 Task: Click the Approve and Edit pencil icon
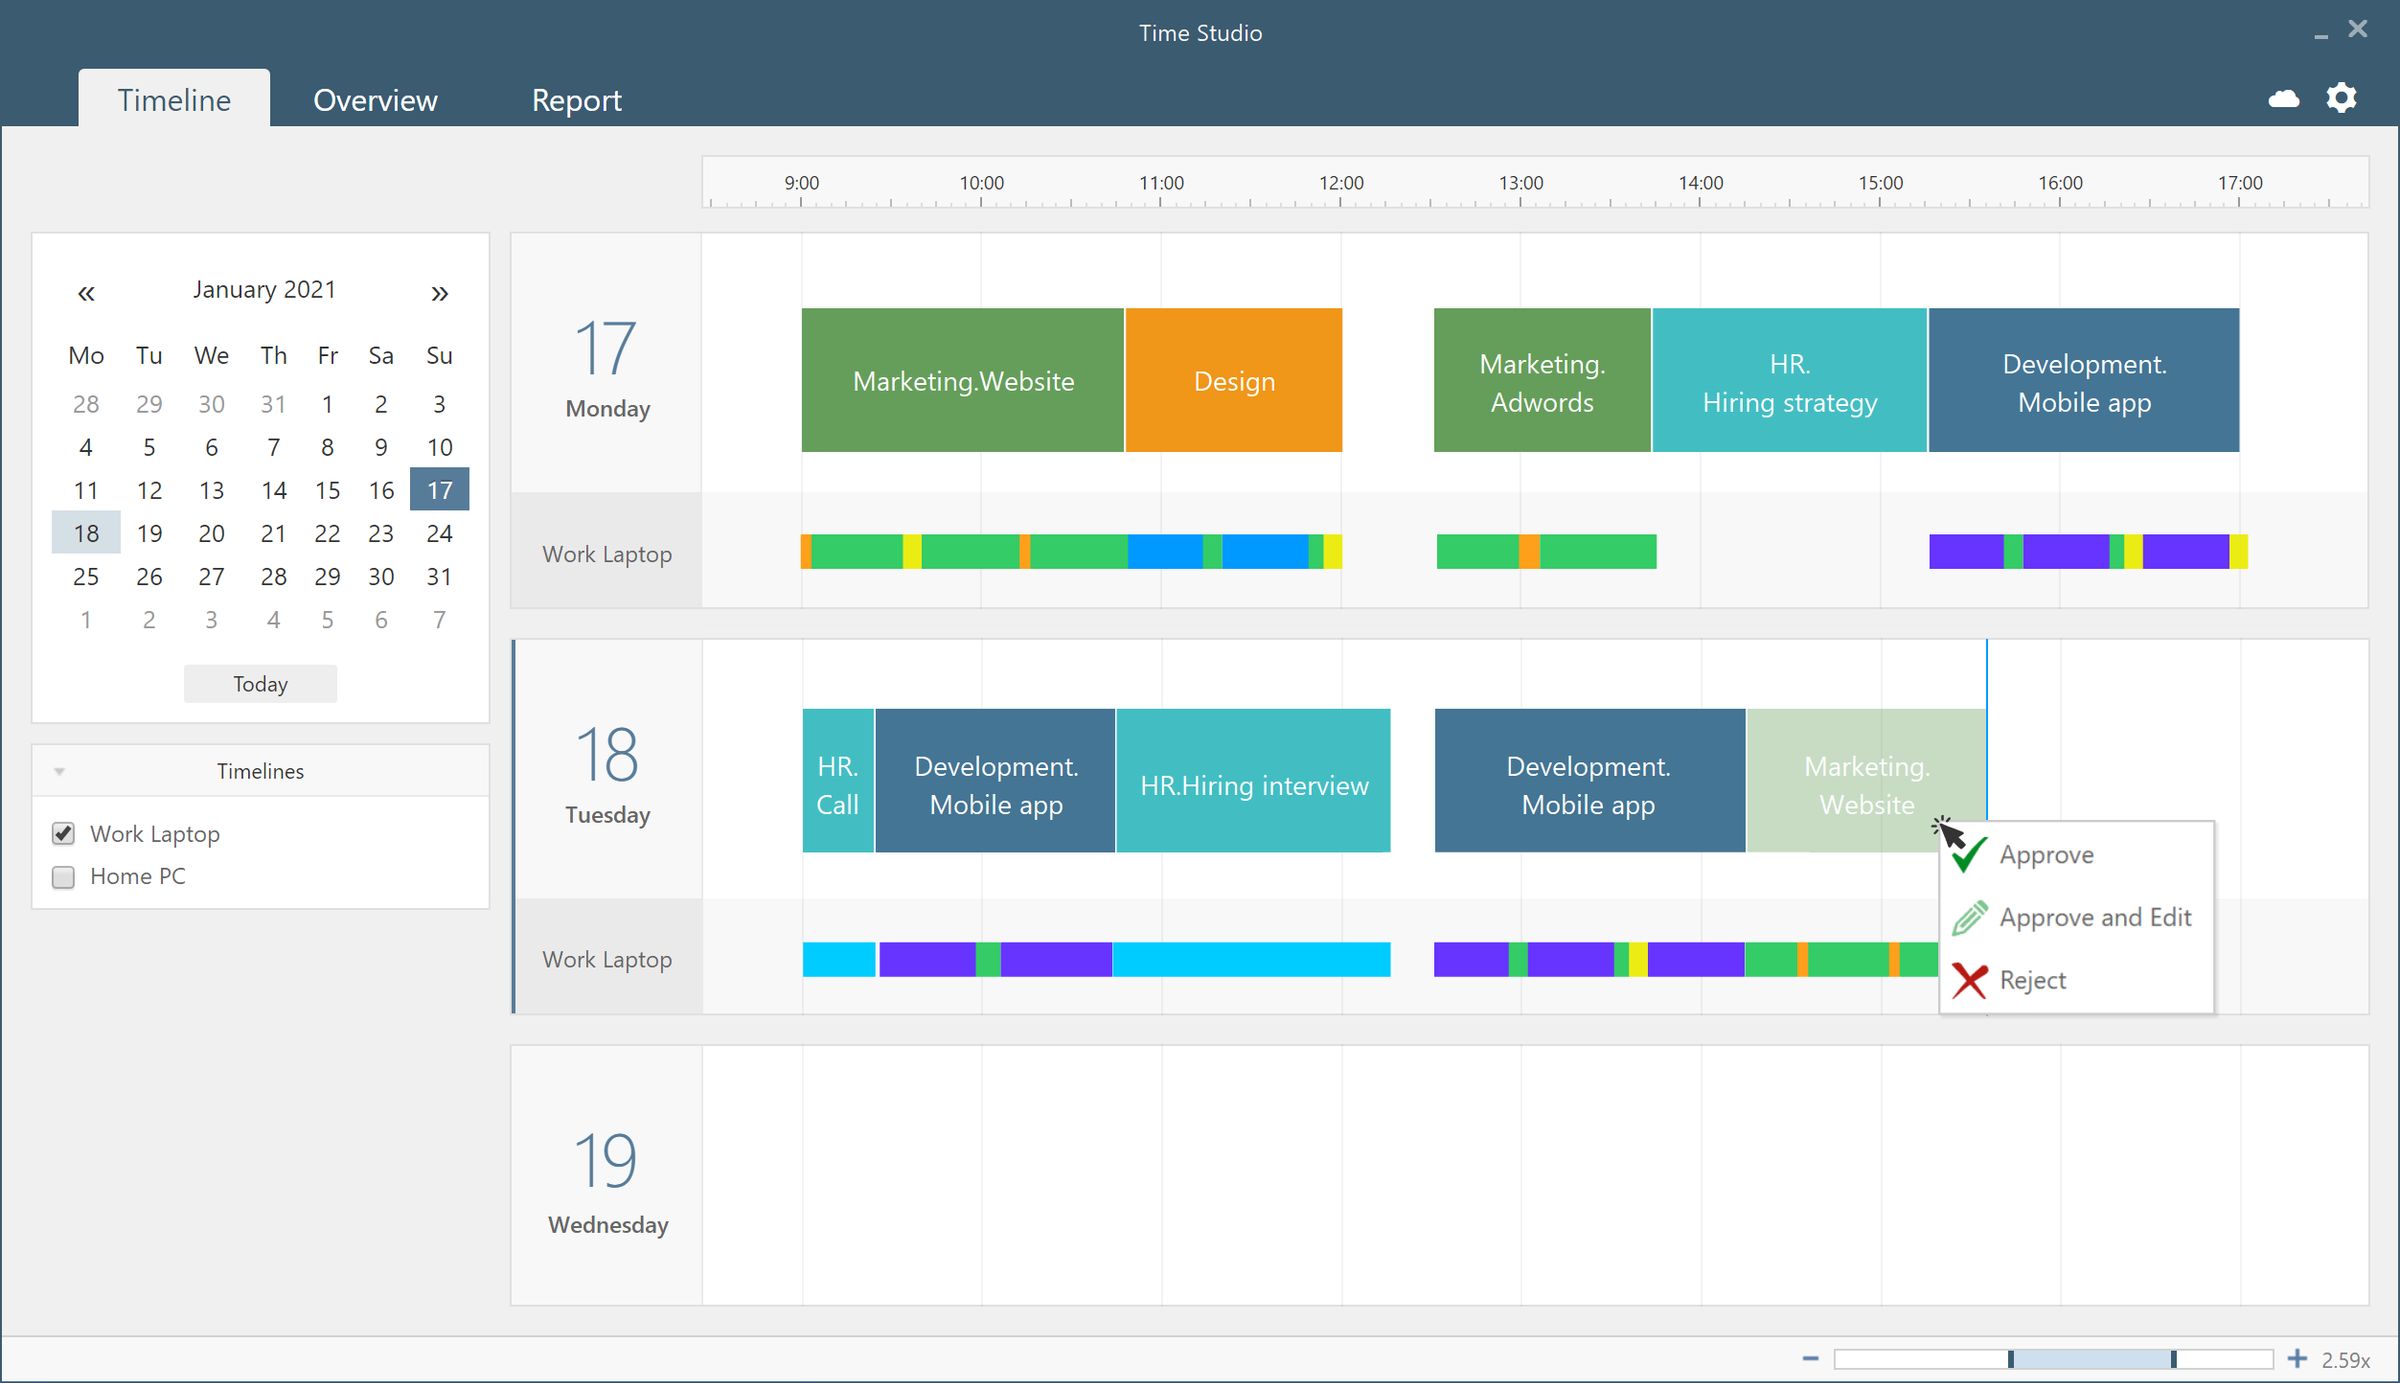(1968, 917)
